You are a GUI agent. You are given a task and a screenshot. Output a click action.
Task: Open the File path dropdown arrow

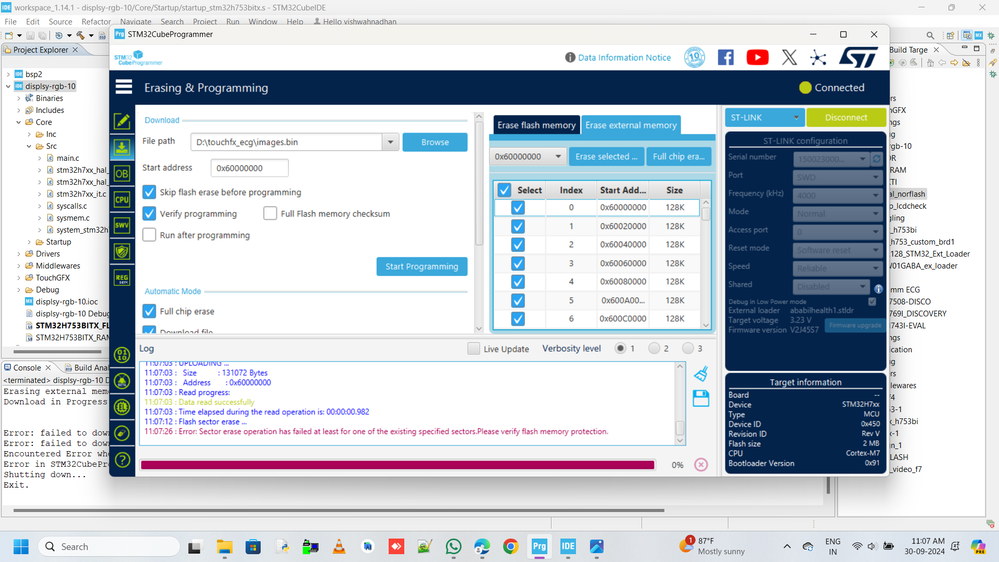(x=391, y=142)
